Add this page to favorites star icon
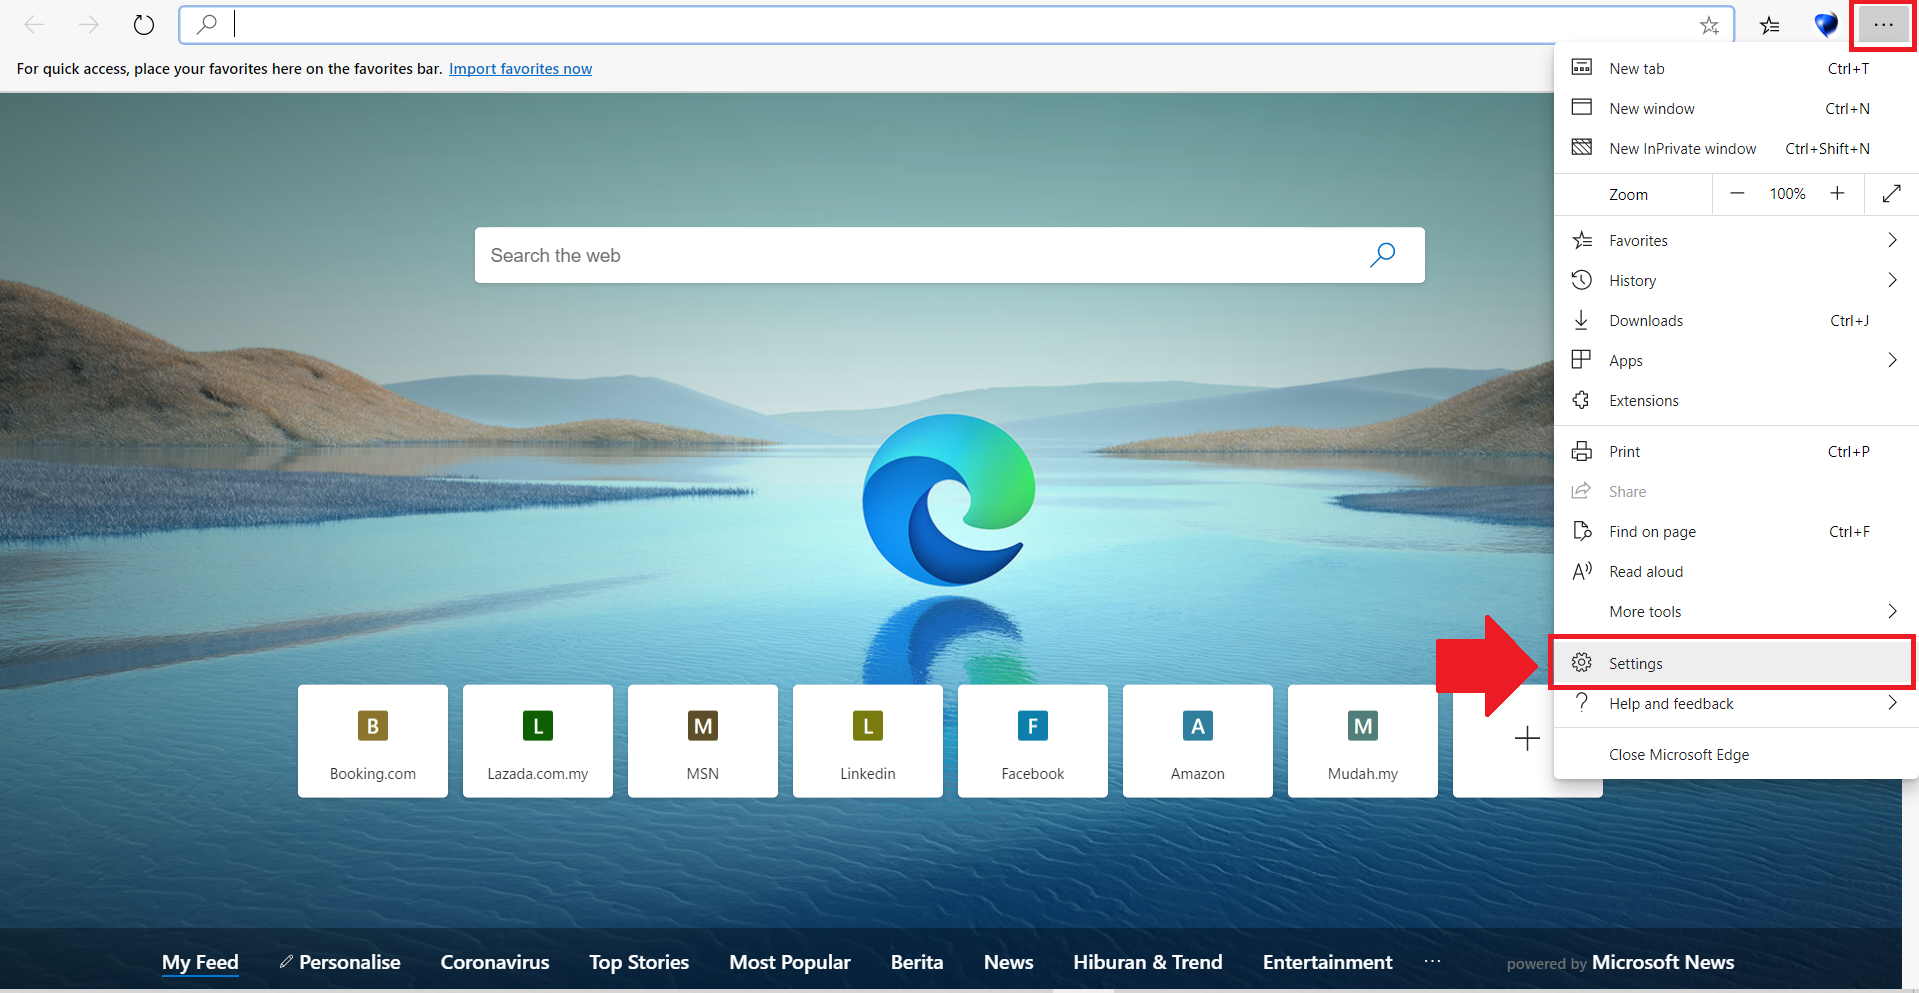 (x=1709, y=25)
